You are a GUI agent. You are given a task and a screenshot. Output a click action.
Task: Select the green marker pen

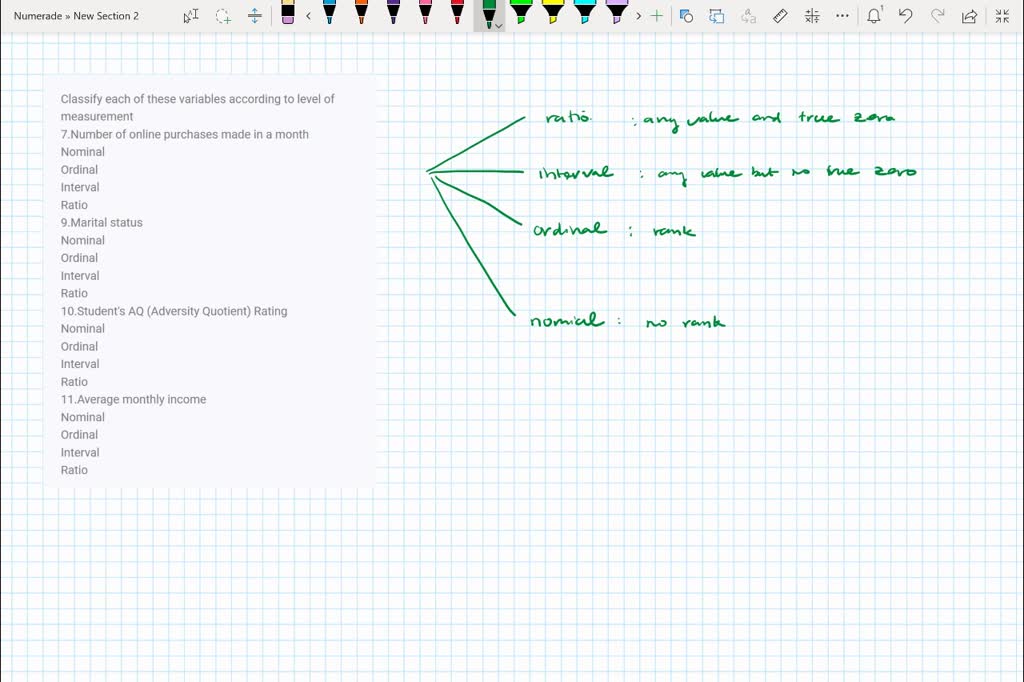[488, 15]
